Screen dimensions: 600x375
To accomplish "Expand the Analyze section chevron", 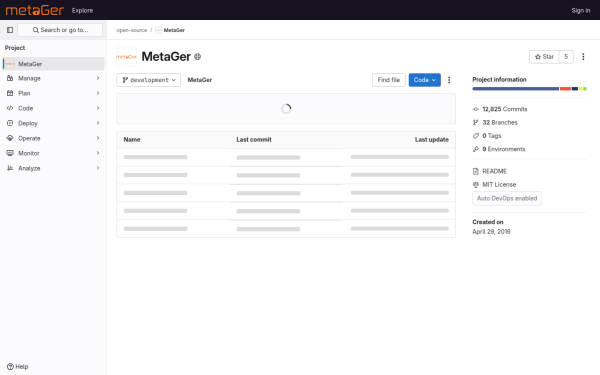I will pos(98,168).
